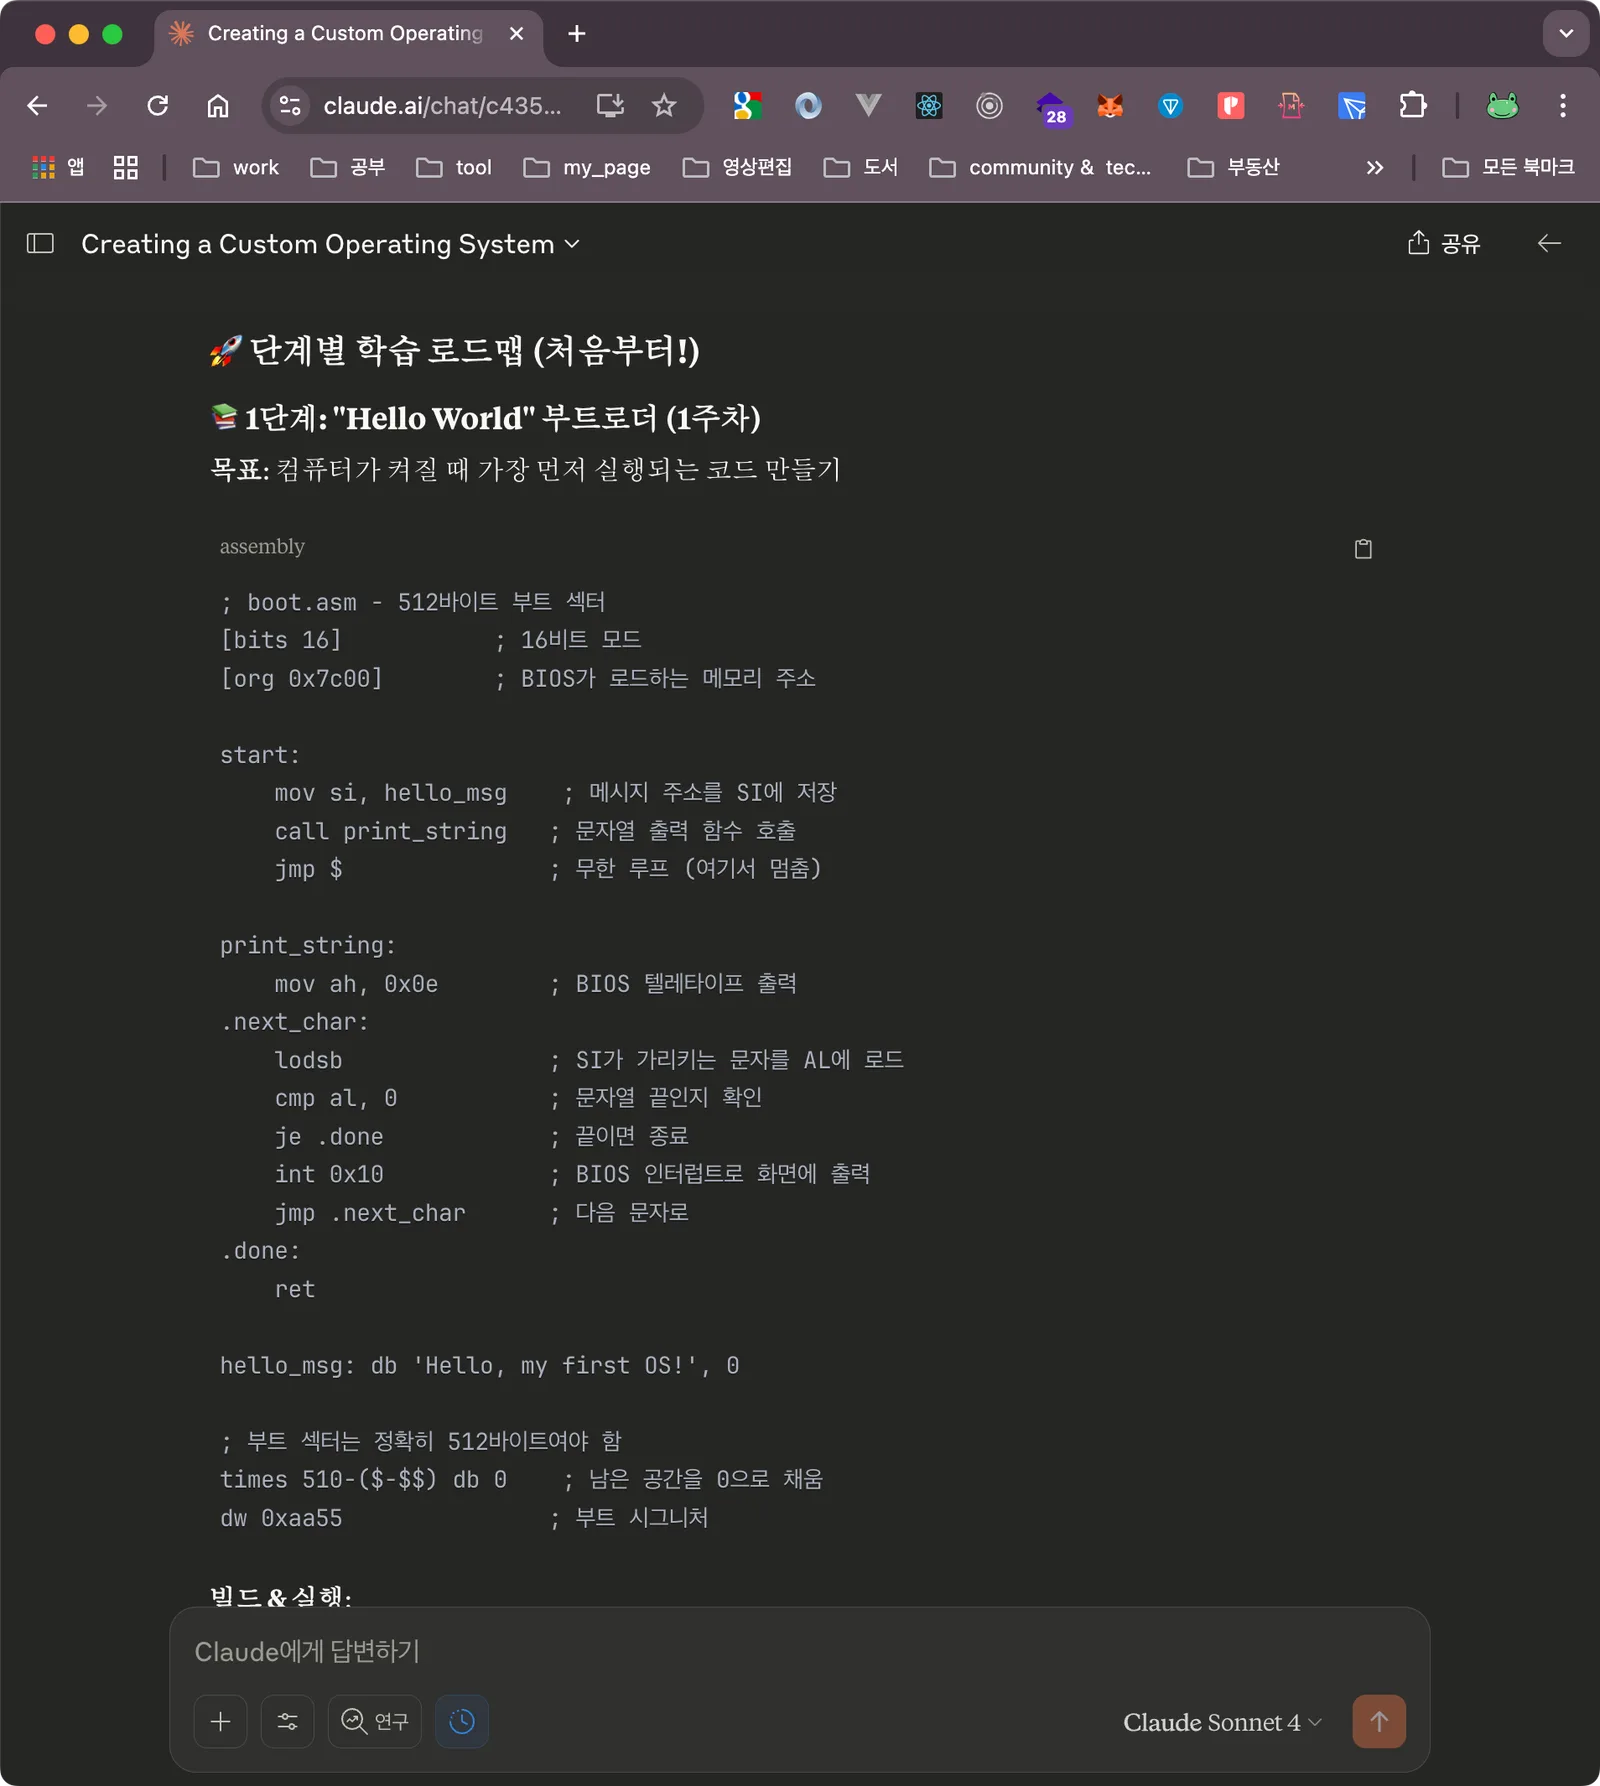Send the message with the arrow button
This screenshot has height=1786, width=1600.
[1379, 1721]
